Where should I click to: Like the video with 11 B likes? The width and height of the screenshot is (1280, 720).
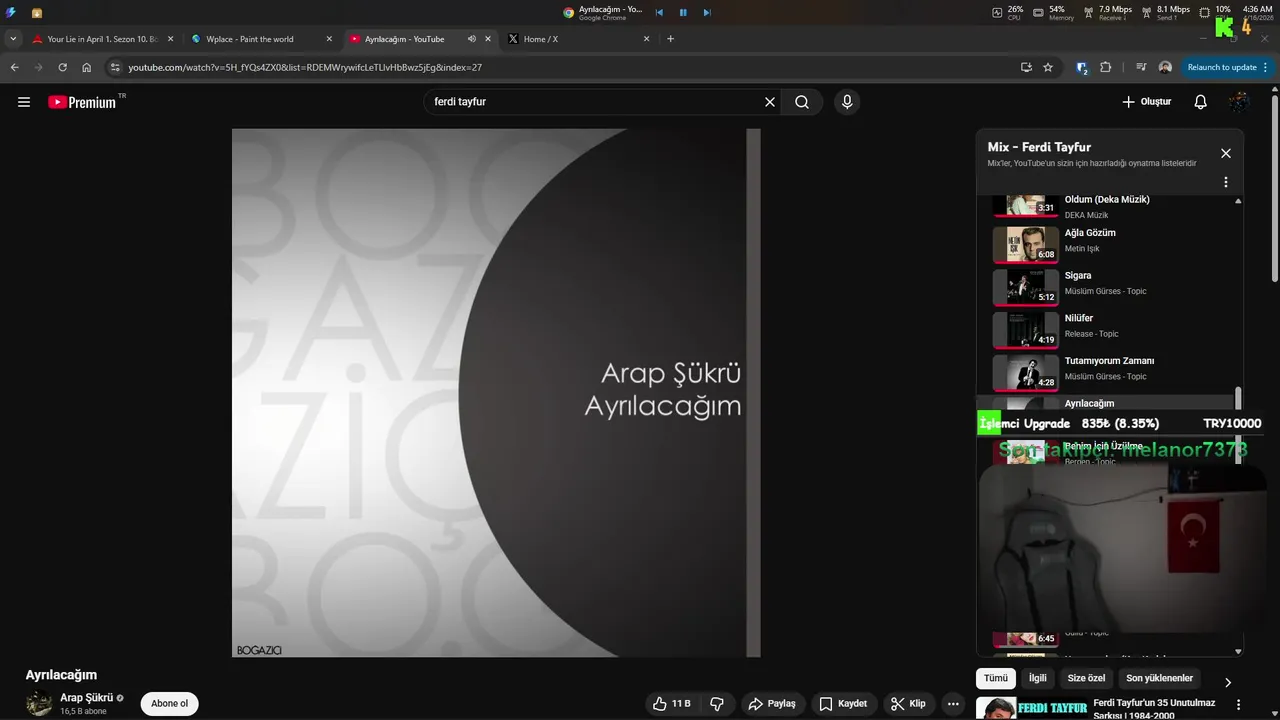tap(671, 704)
